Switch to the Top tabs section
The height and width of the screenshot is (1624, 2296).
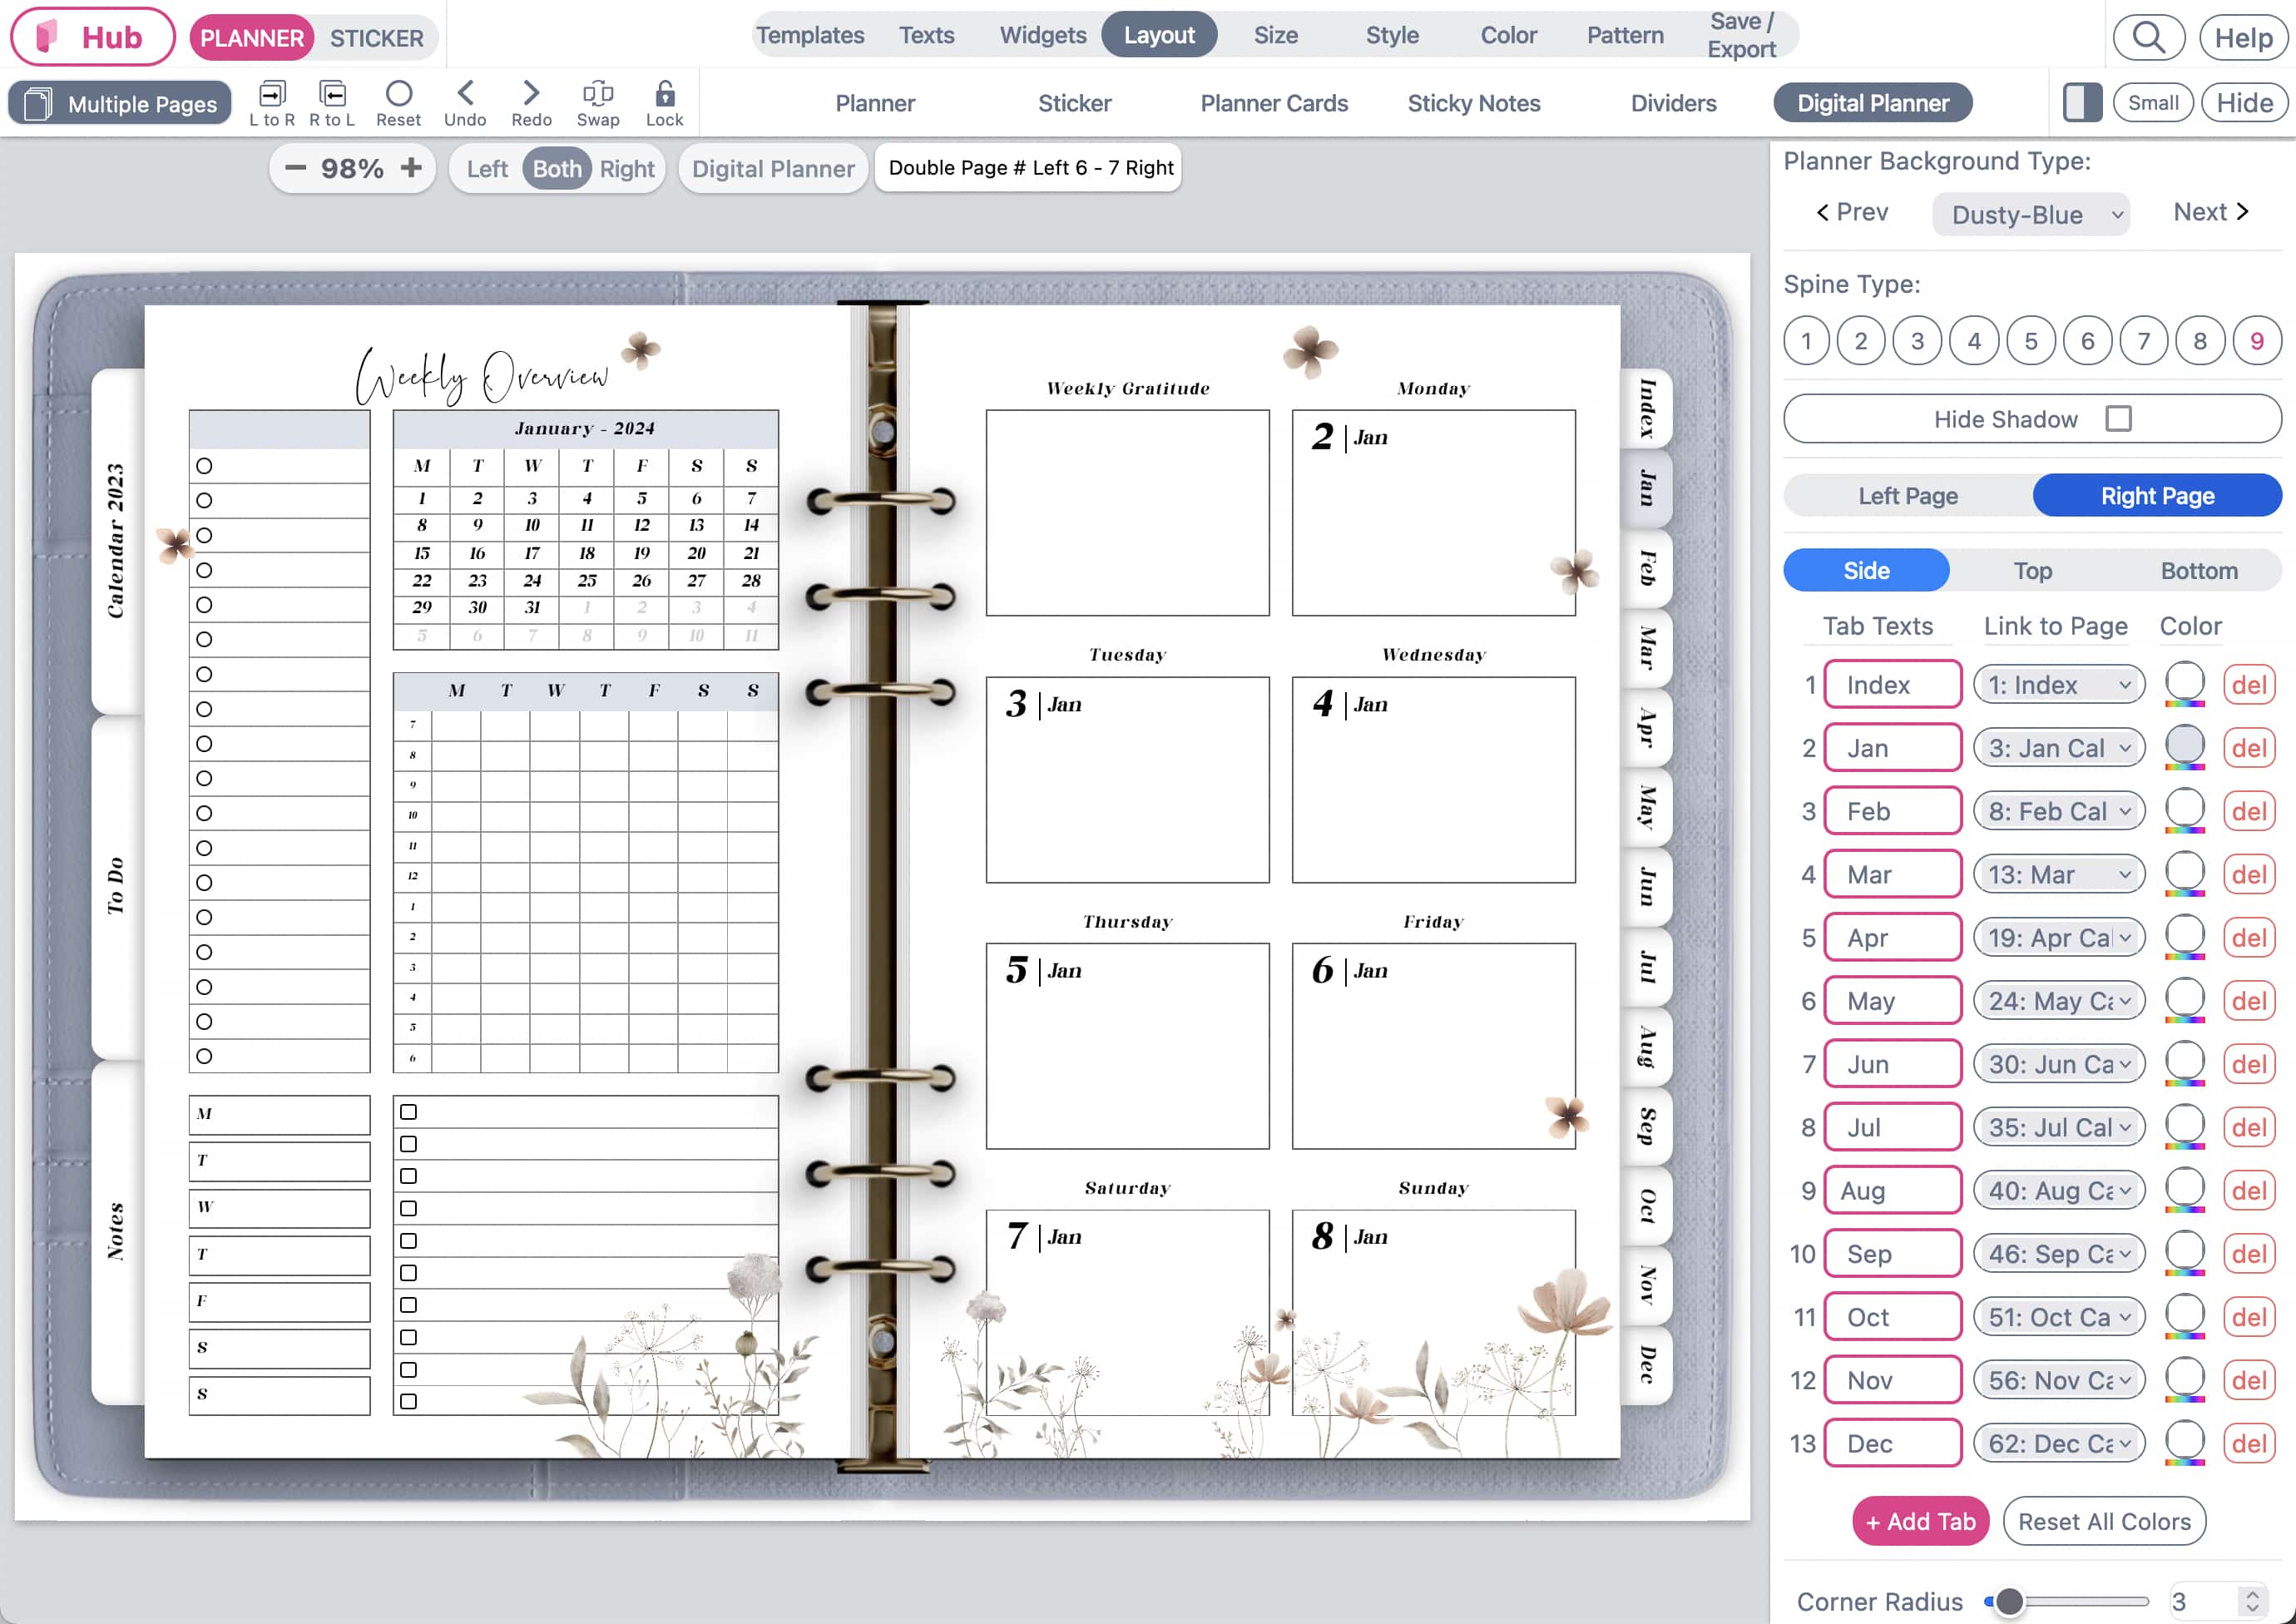pos(2032,571)
